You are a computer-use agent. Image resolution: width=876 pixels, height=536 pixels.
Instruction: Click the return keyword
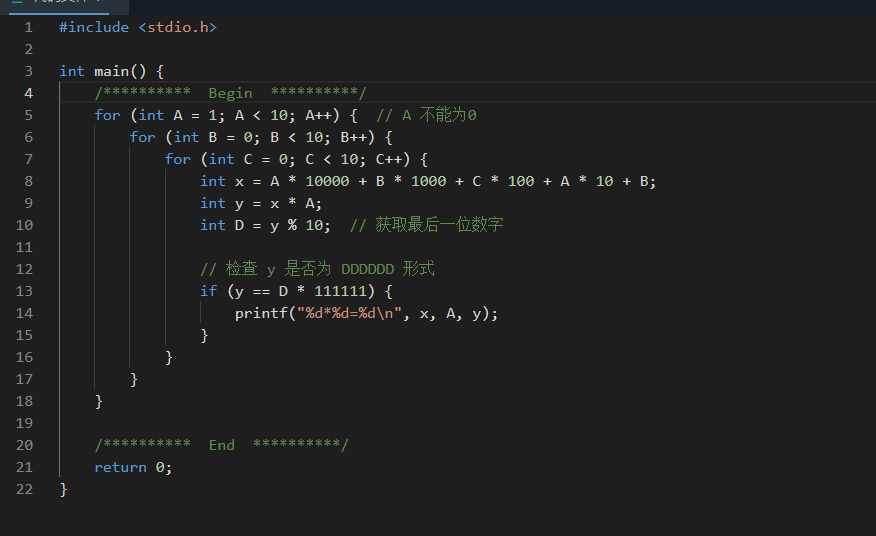pyautogui.click(x=120, y=467)
